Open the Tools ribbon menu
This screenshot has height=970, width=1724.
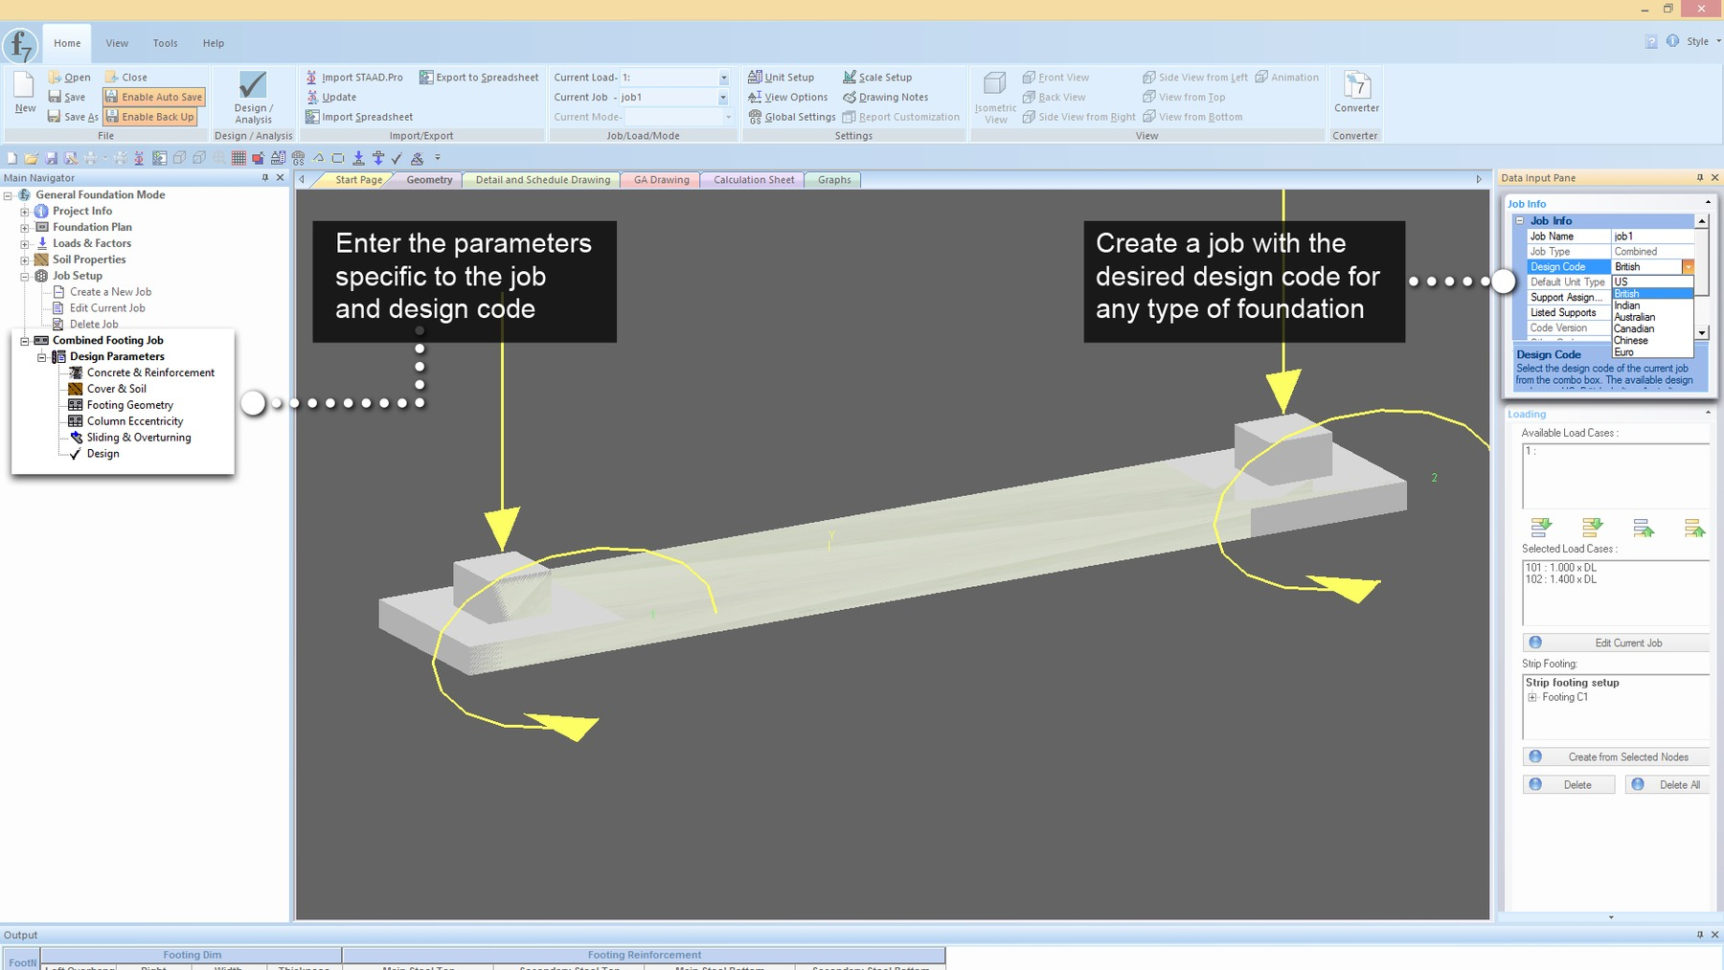165,43
